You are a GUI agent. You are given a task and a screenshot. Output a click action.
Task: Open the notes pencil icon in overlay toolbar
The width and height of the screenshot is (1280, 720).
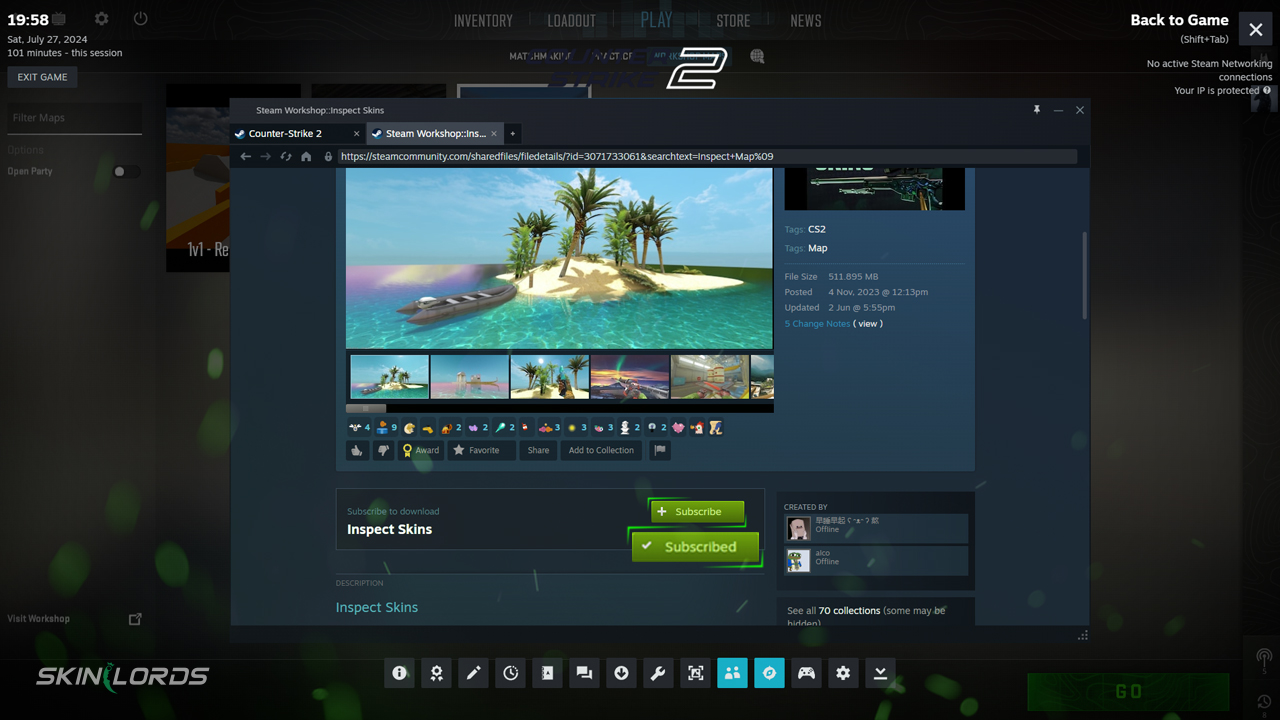pos(473,673)
